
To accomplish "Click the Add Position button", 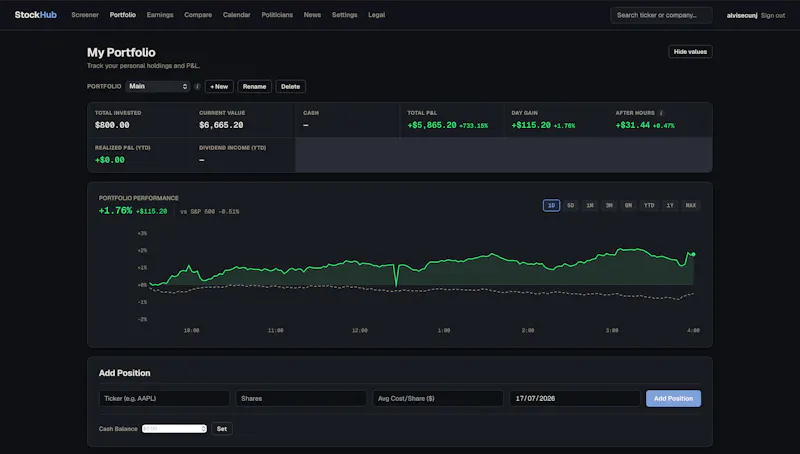I will click(x=673, y=398).
